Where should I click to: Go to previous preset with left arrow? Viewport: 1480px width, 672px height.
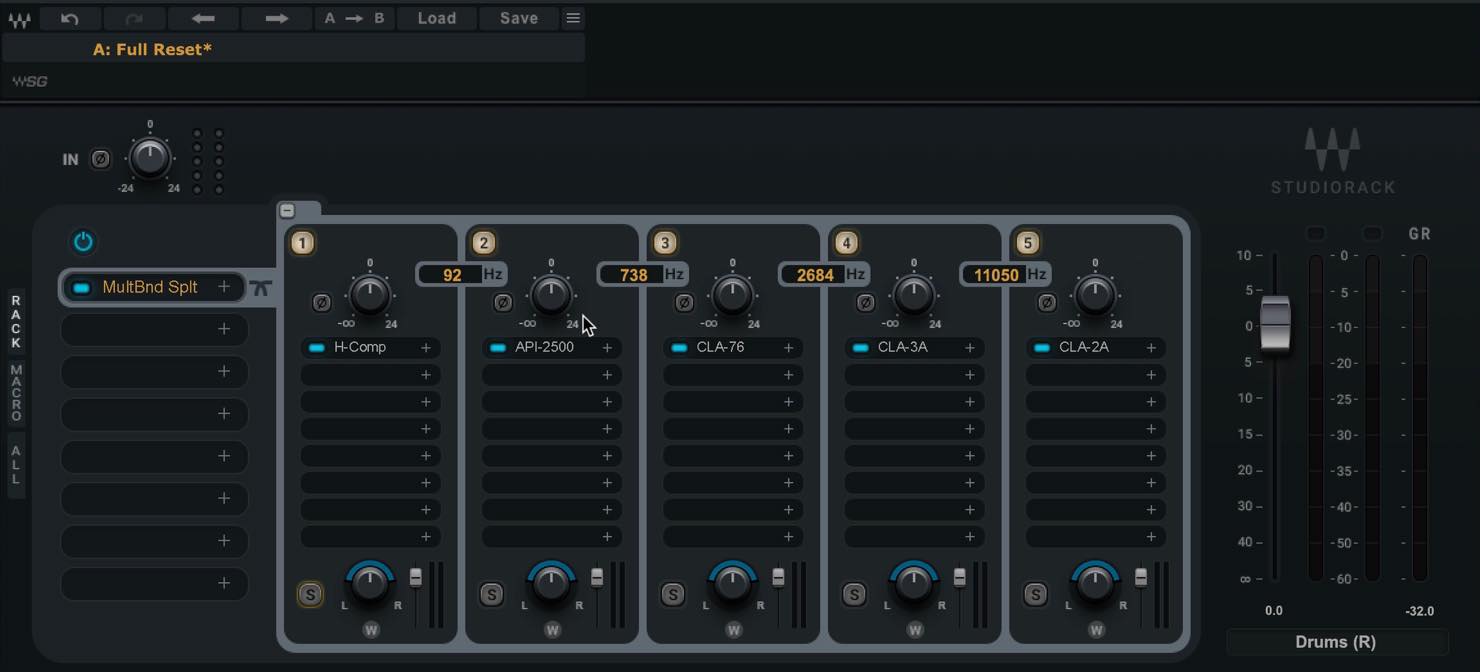pos(204,18)
